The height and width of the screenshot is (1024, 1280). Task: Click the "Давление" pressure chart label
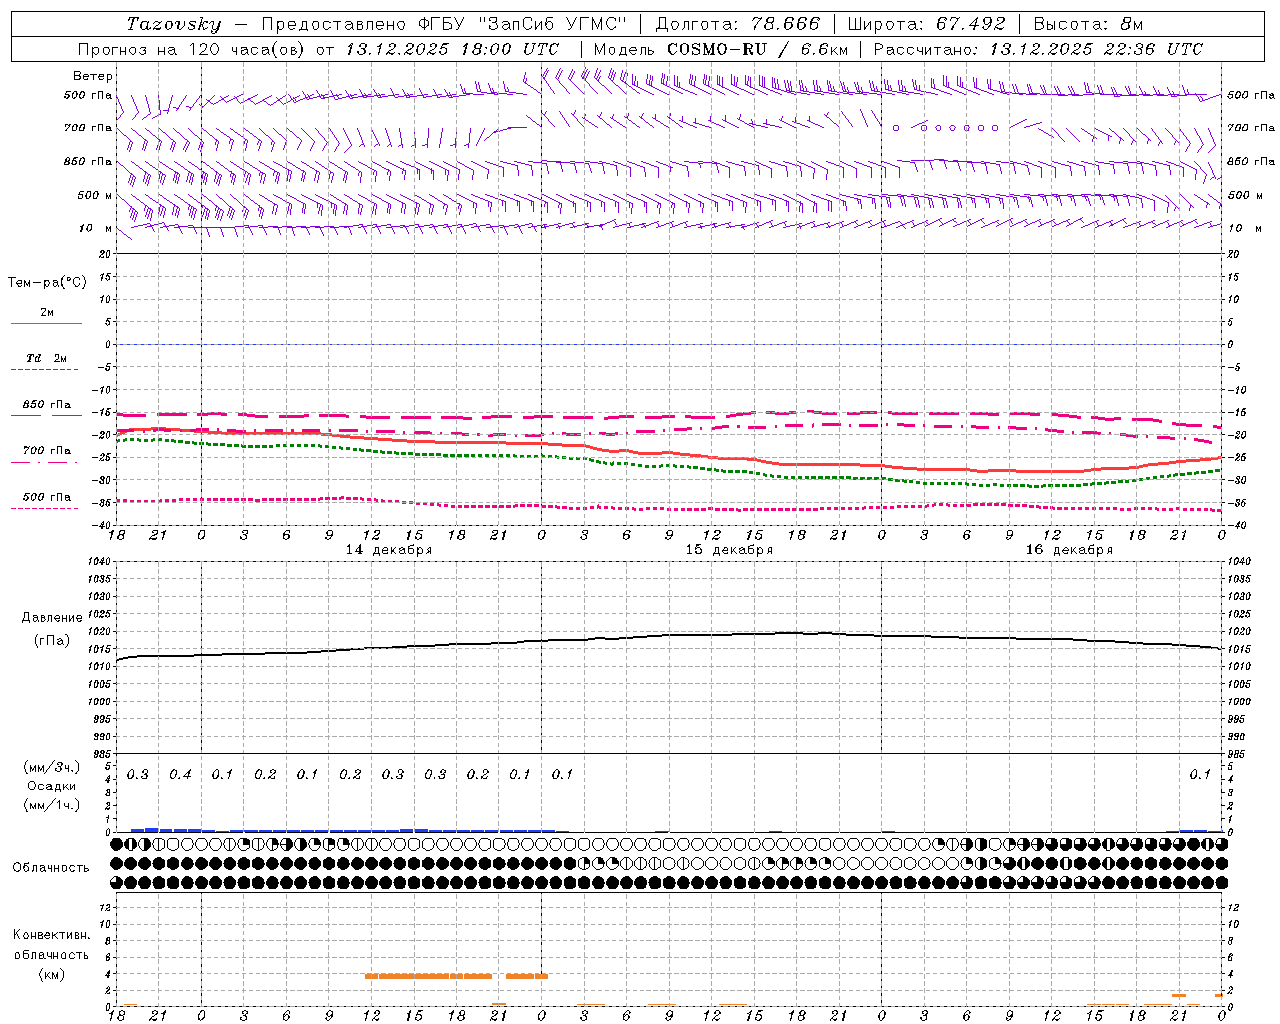pos(52,618)
